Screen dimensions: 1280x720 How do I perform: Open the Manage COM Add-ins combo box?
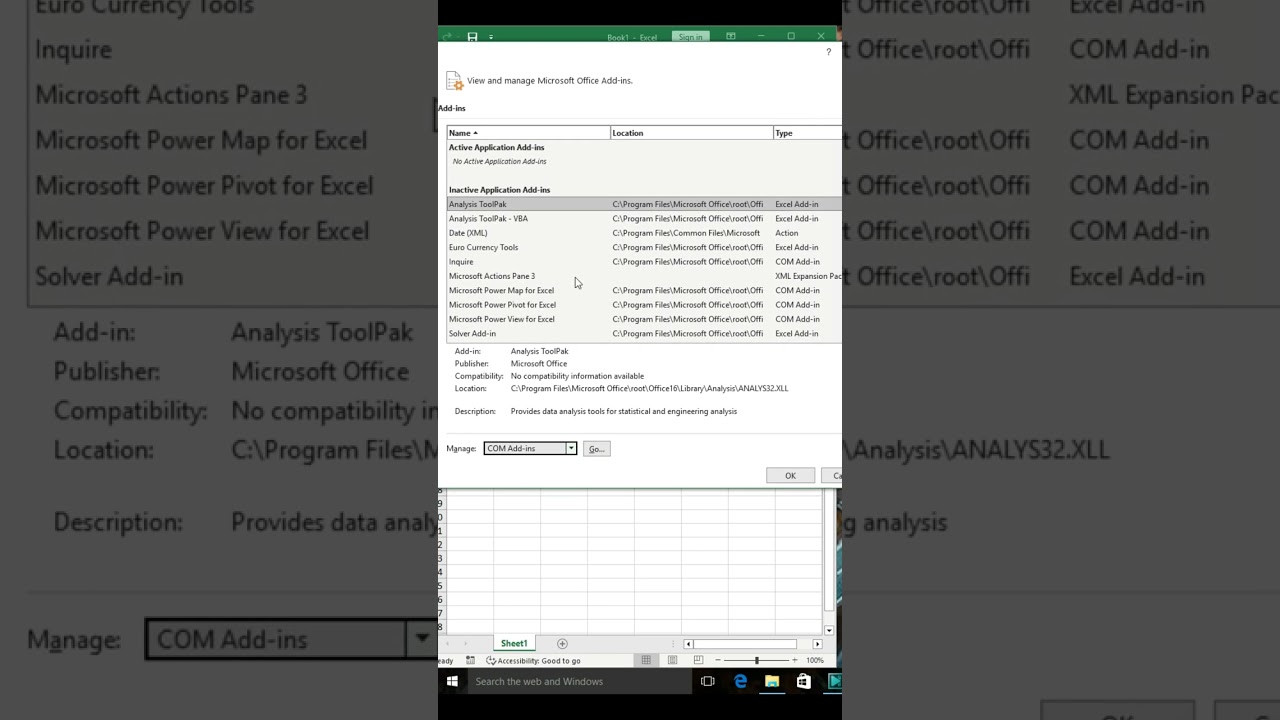click(530, 448)
